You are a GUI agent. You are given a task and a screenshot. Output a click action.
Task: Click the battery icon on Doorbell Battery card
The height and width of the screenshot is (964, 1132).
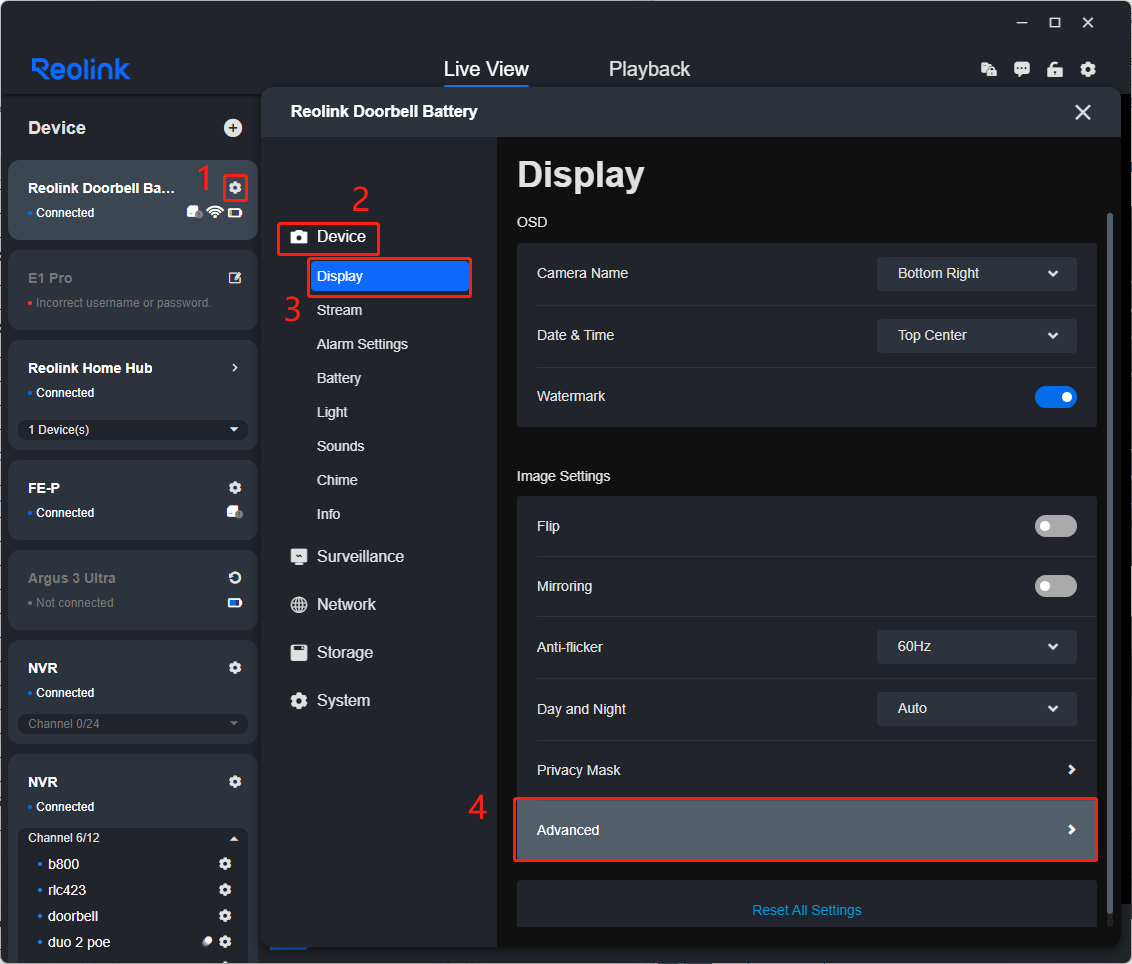click(x=235, y=212)
